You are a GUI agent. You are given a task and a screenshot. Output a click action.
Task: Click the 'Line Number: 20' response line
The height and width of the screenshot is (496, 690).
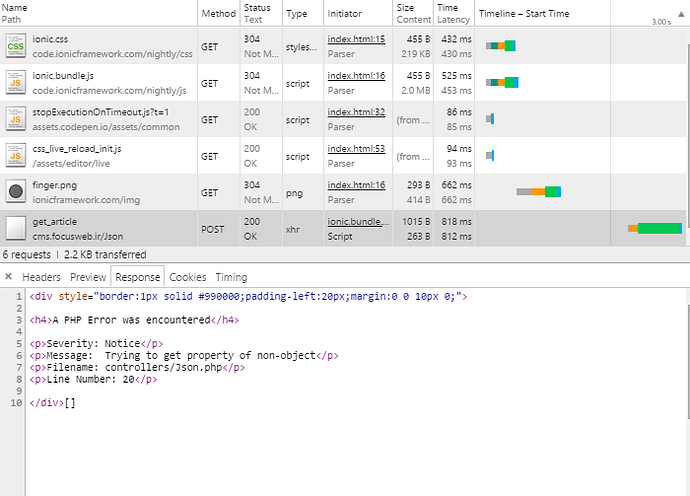[x=93, y=379]
